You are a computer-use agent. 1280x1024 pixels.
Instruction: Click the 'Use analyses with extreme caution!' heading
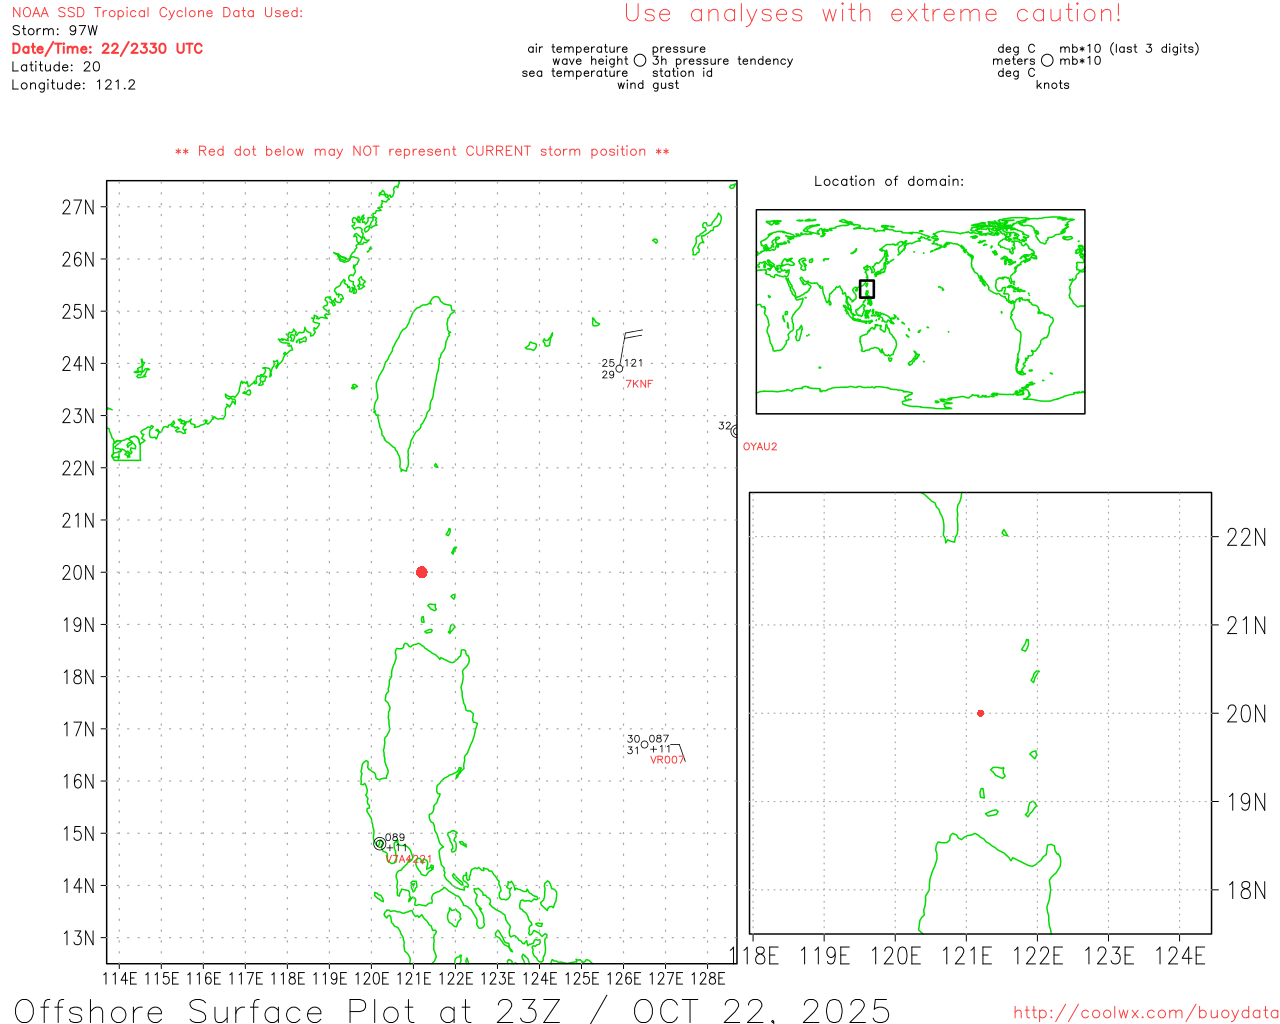(x=872, y=14)
